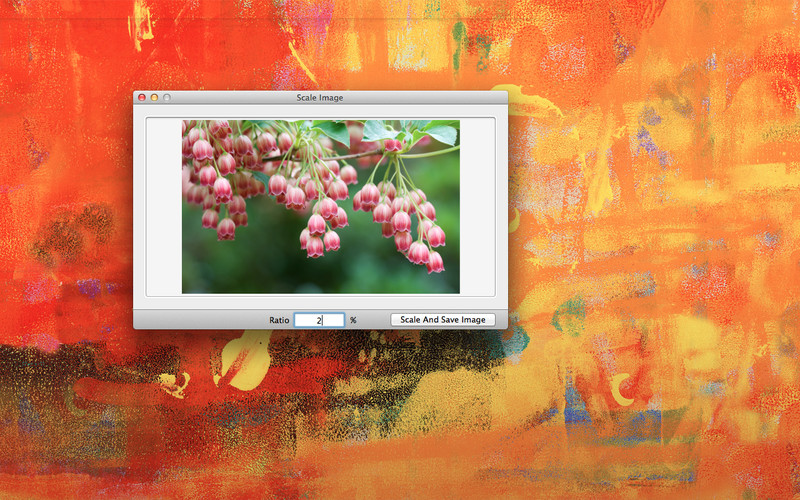Click the Scale Image window title
The width and height of the screenshot is (800, 500).
coord(320,97)
